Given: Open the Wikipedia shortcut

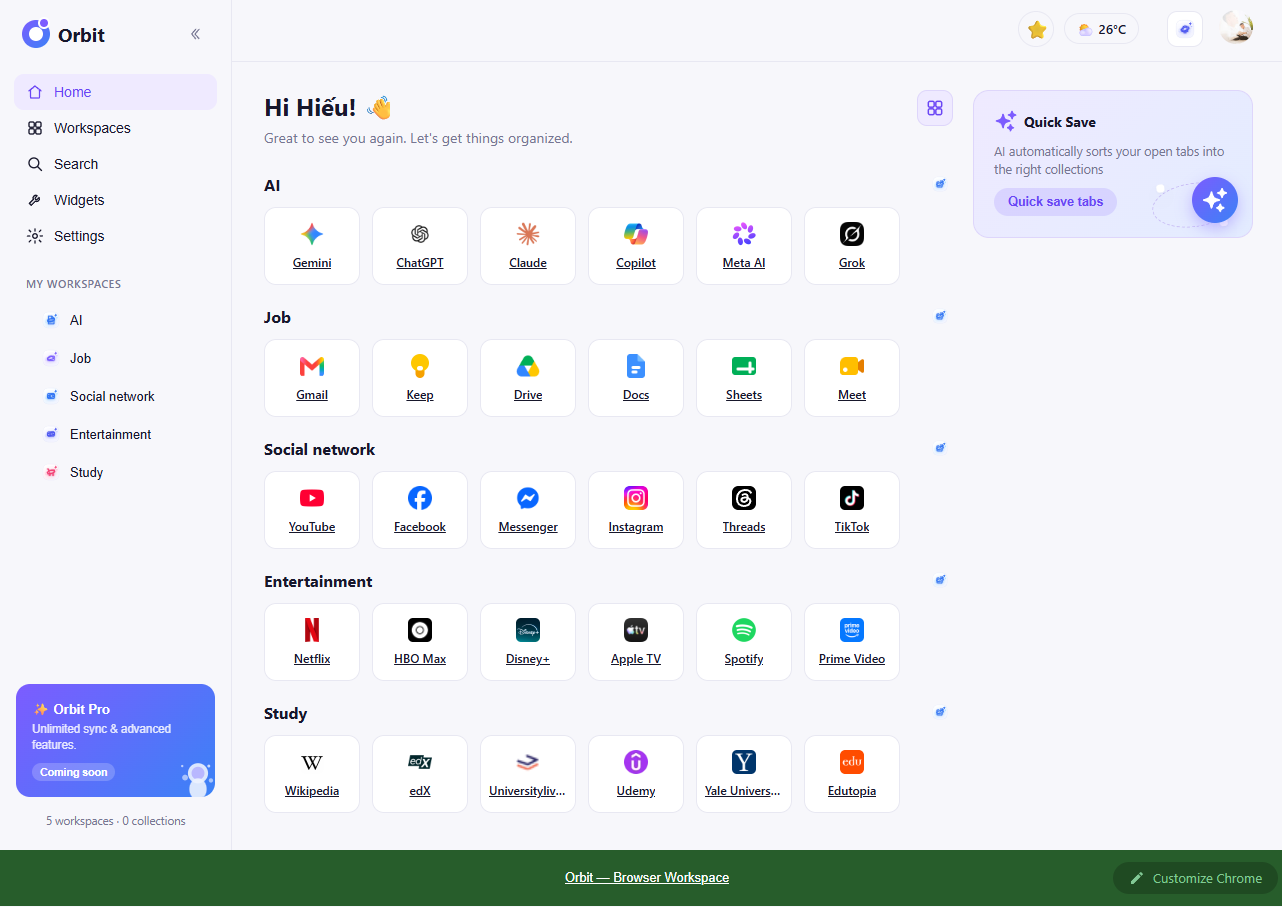Looking at the screenshot, I should (x=312, y=774).
